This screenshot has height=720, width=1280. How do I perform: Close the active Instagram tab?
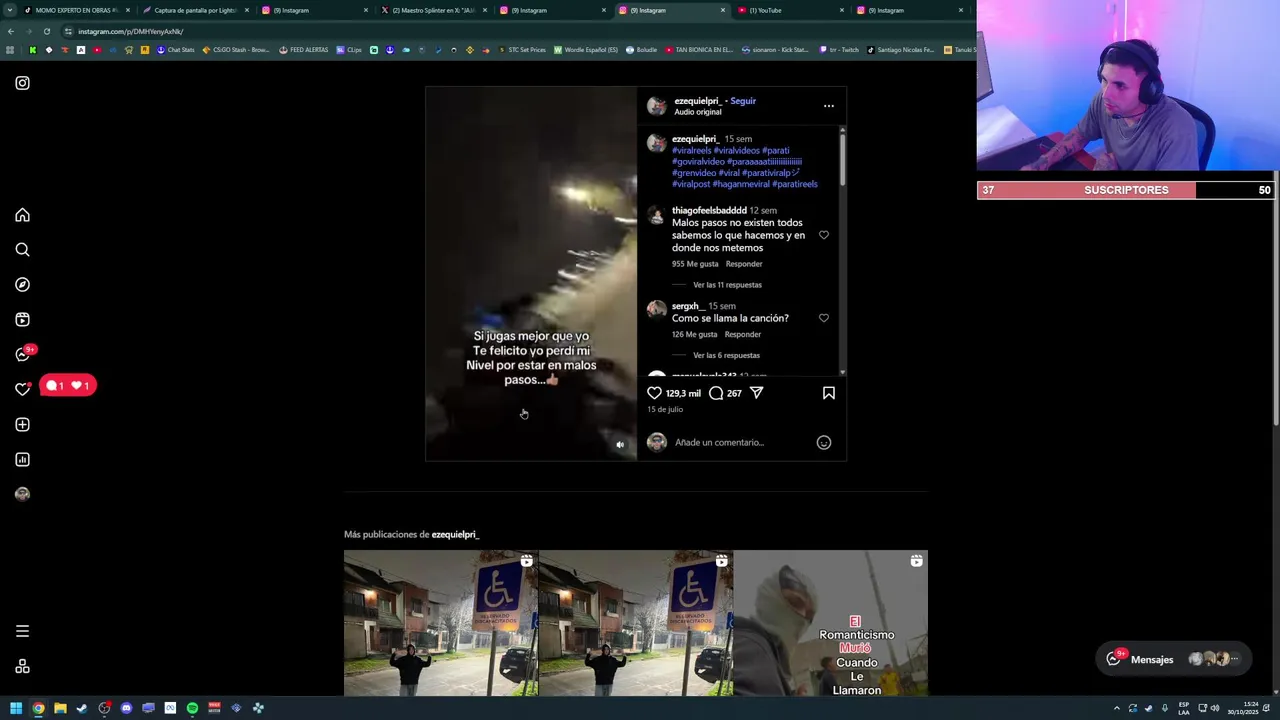[x=722, y=10]
